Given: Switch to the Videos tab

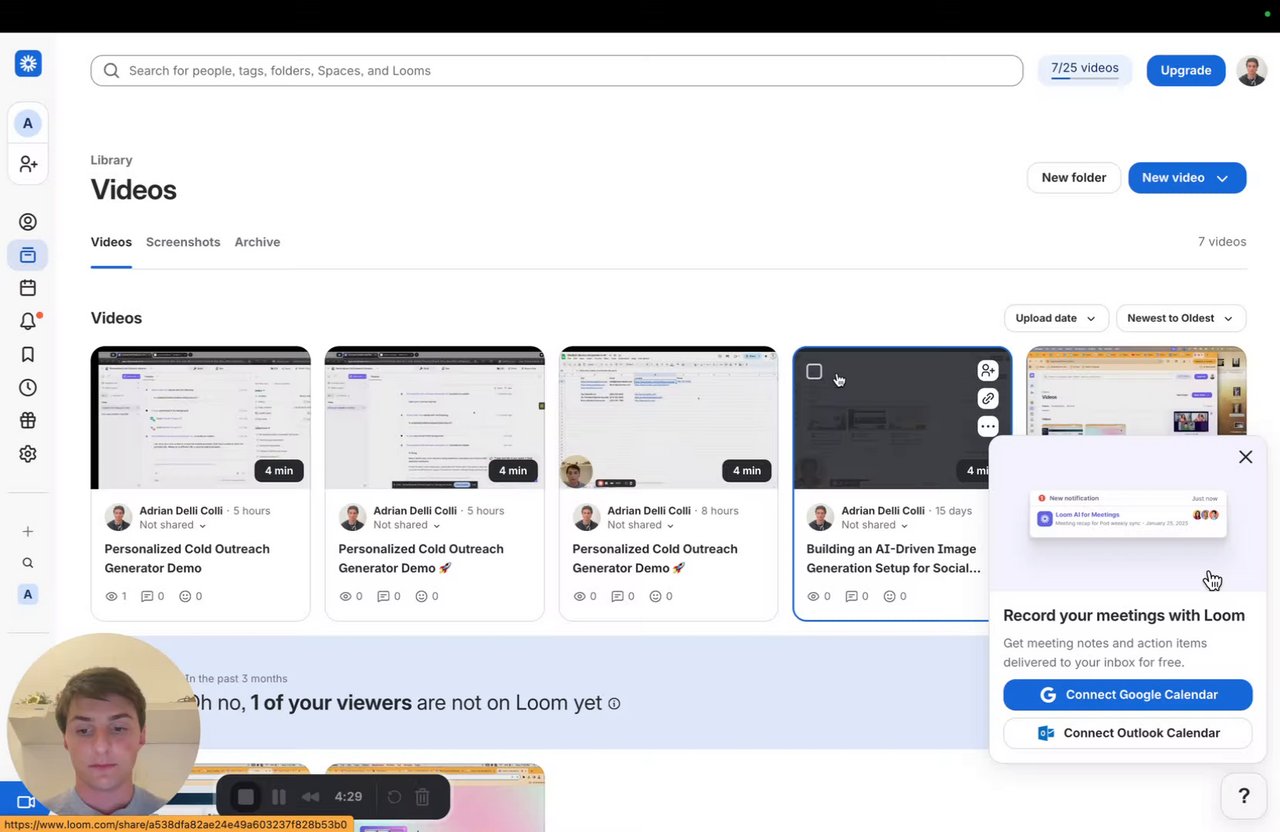Looking at the screenshot, I should pos(111,242).
